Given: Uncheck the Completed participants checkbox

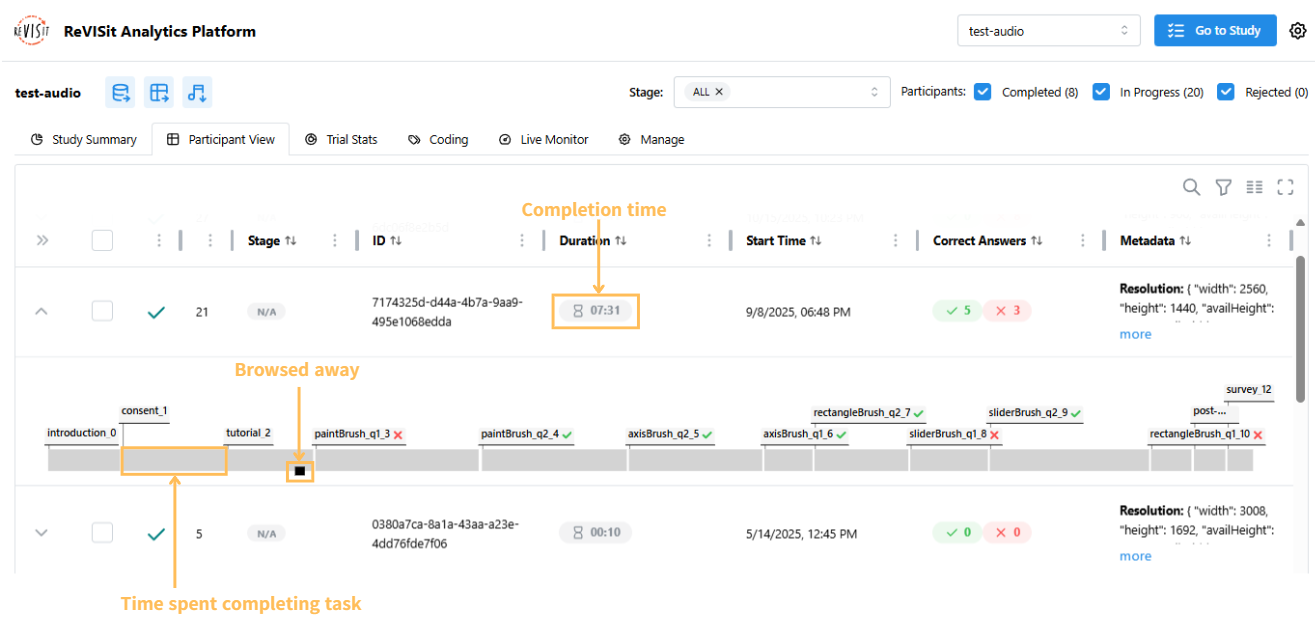Looking at the screenshot, I should click(x=983, y=92).
